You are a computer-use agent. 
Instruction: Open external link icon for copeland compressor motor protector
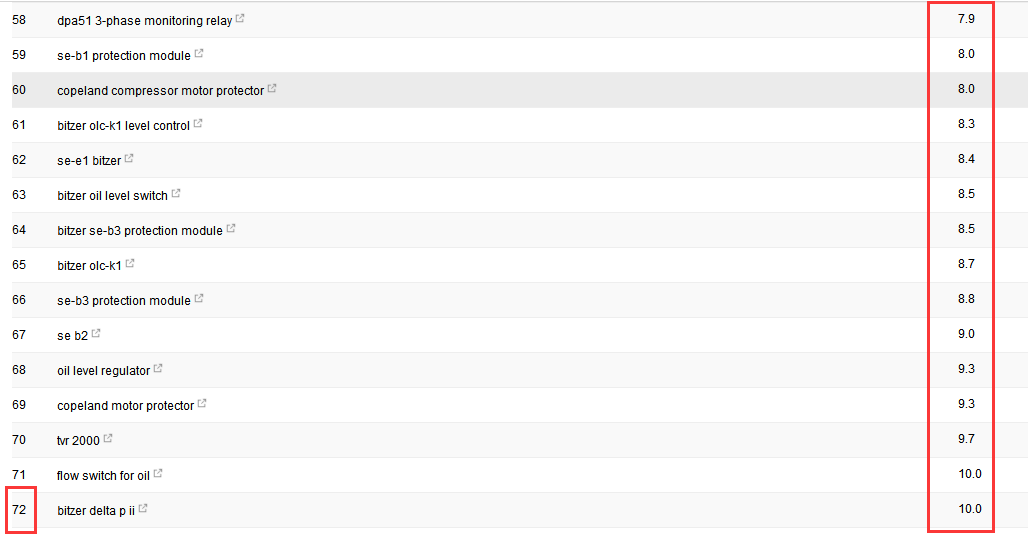click(x=272, y=89)
